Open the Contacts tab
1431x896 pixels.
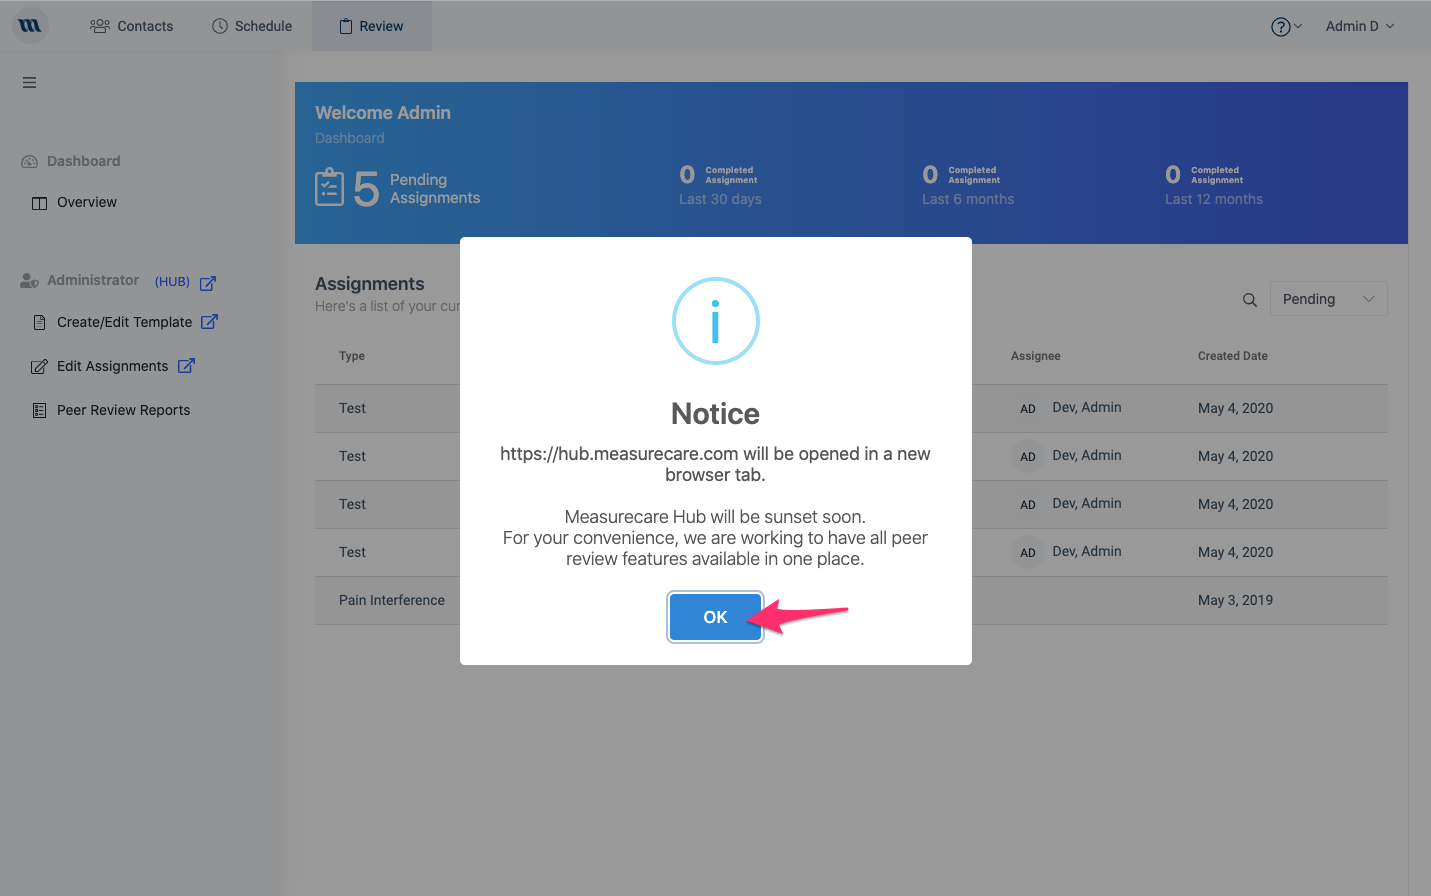pyautogui.click(x=131, y=26)
